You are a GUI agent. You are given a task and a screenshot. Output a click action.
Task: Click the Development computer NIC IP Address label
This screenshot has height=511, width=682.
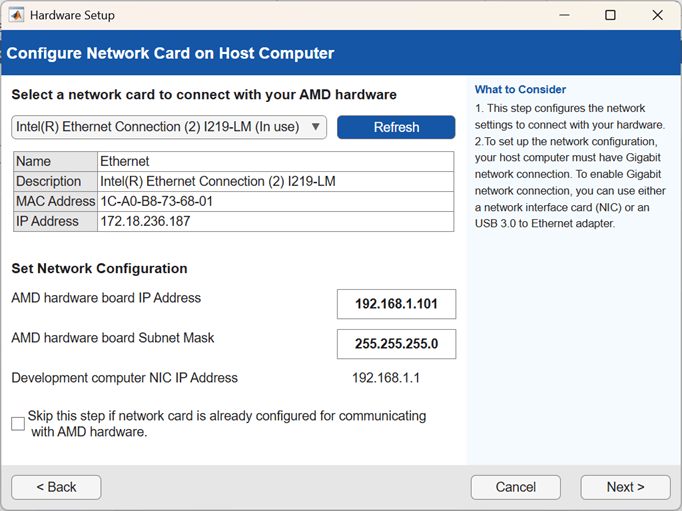pos(124,378)
